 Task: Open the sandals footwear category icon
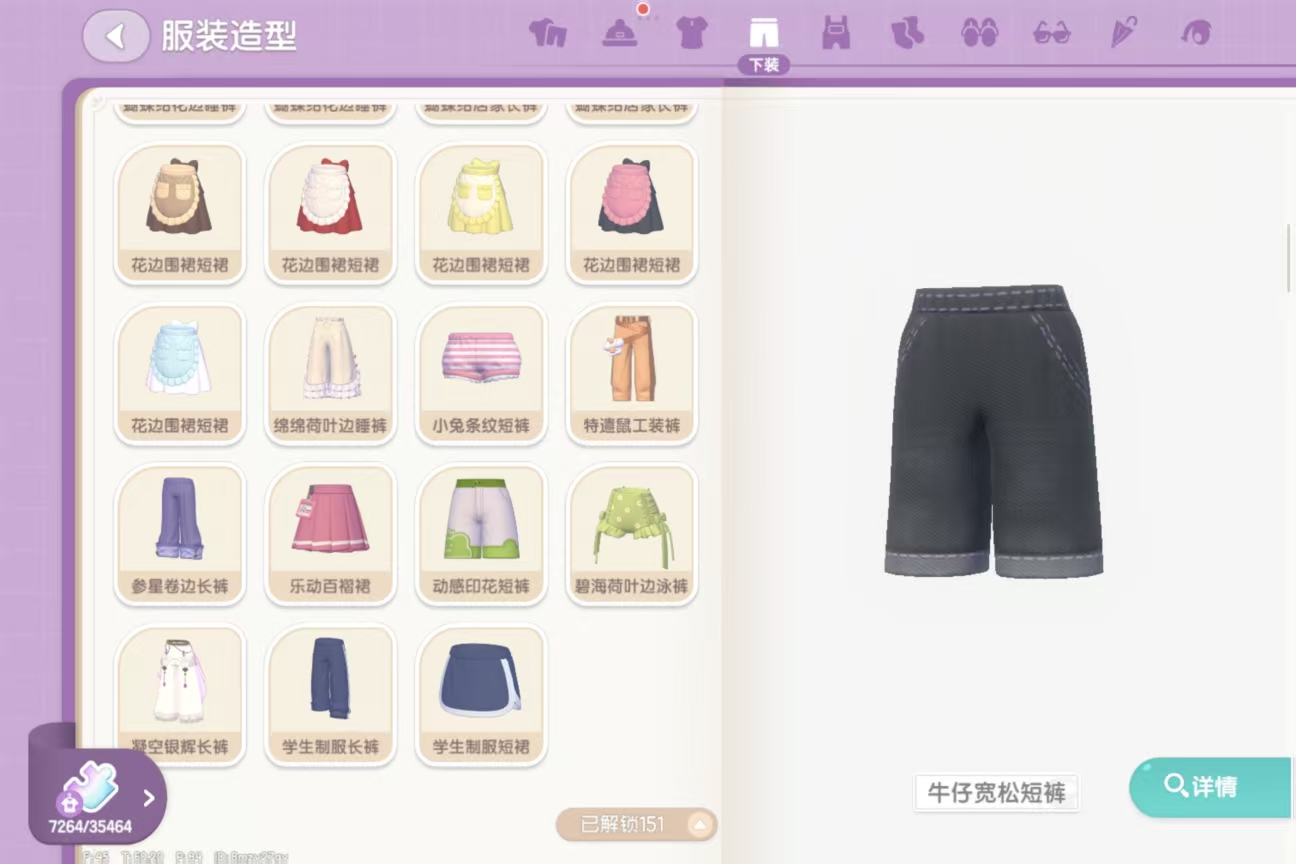point(979,33)
